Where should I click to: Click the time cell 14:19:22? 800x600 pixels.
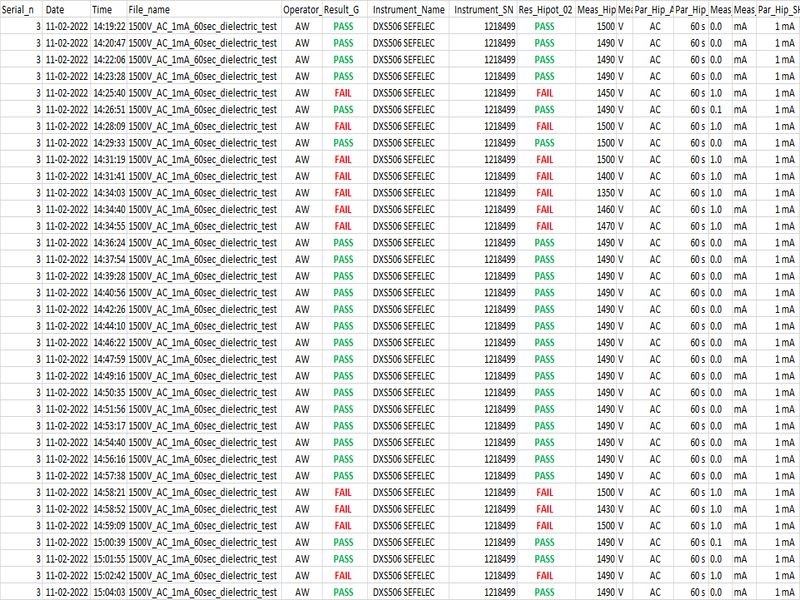[x=109, y=27]
